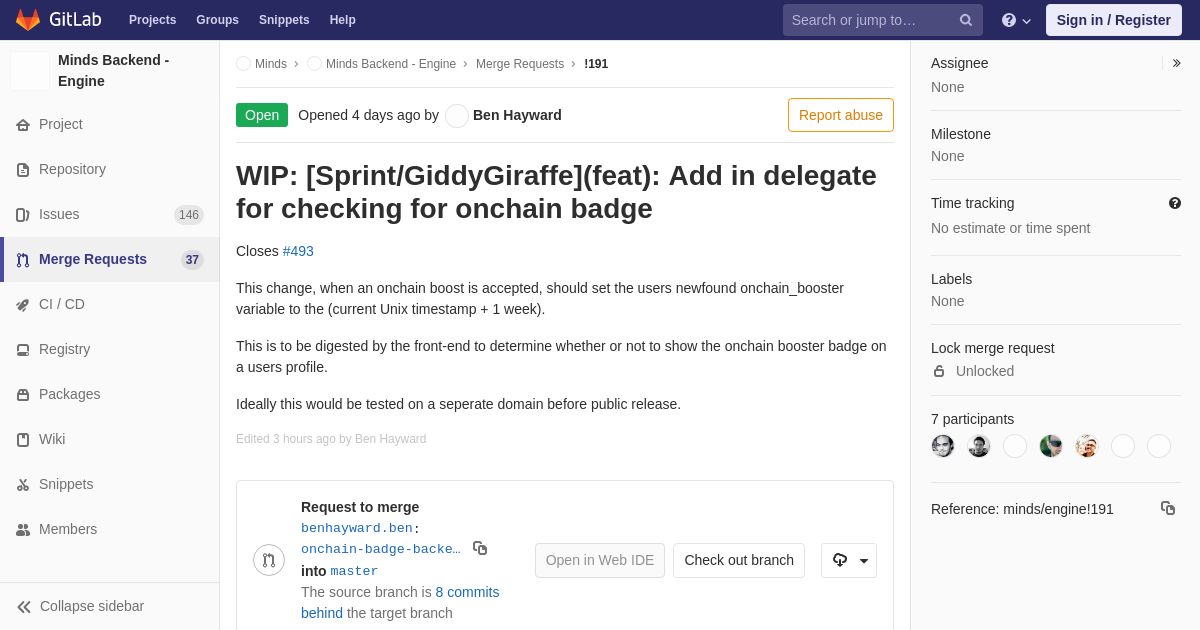Focus the Search or jump to field
Viewport: 1200px width, 630px height.
point(883,20)
